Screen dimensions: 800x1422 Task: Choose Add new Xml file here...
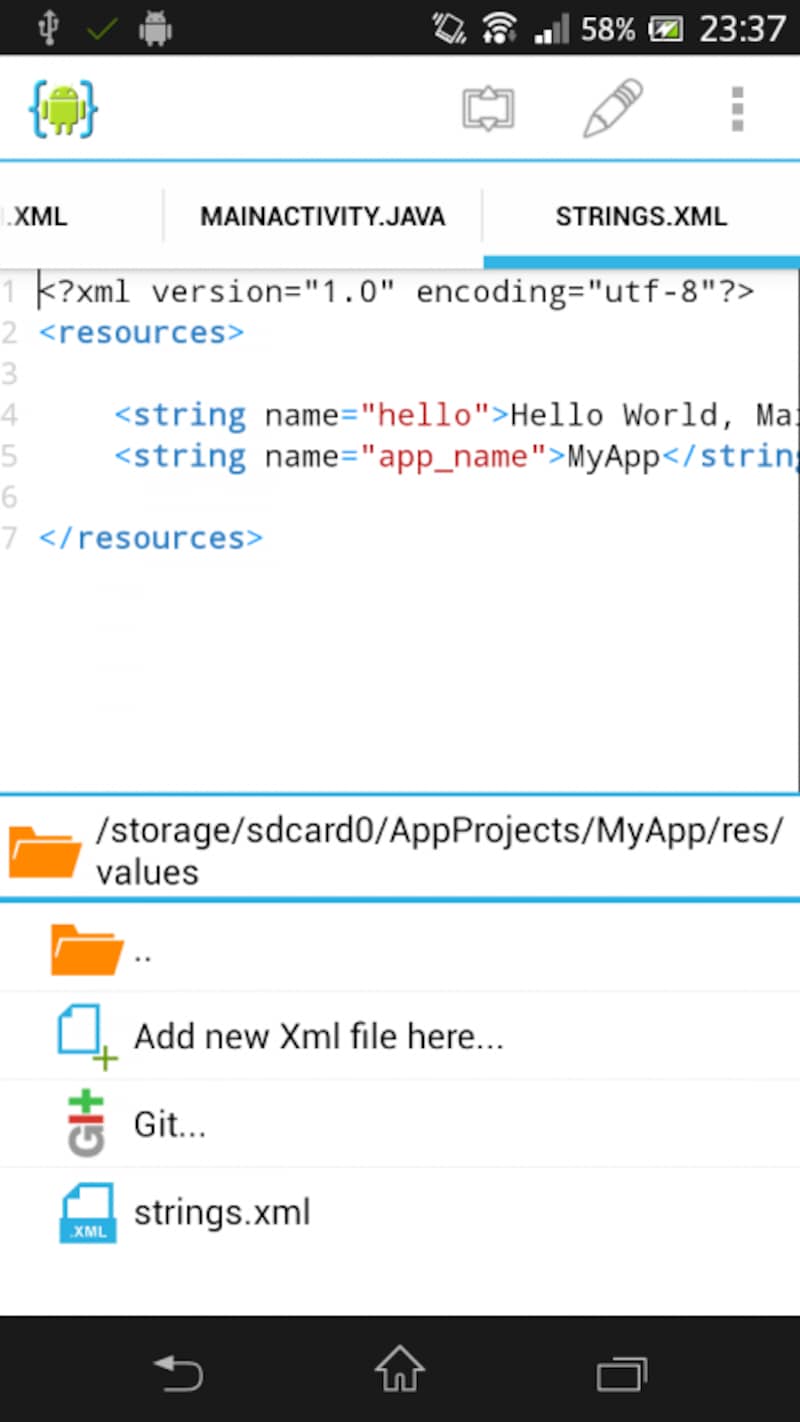318,1037
